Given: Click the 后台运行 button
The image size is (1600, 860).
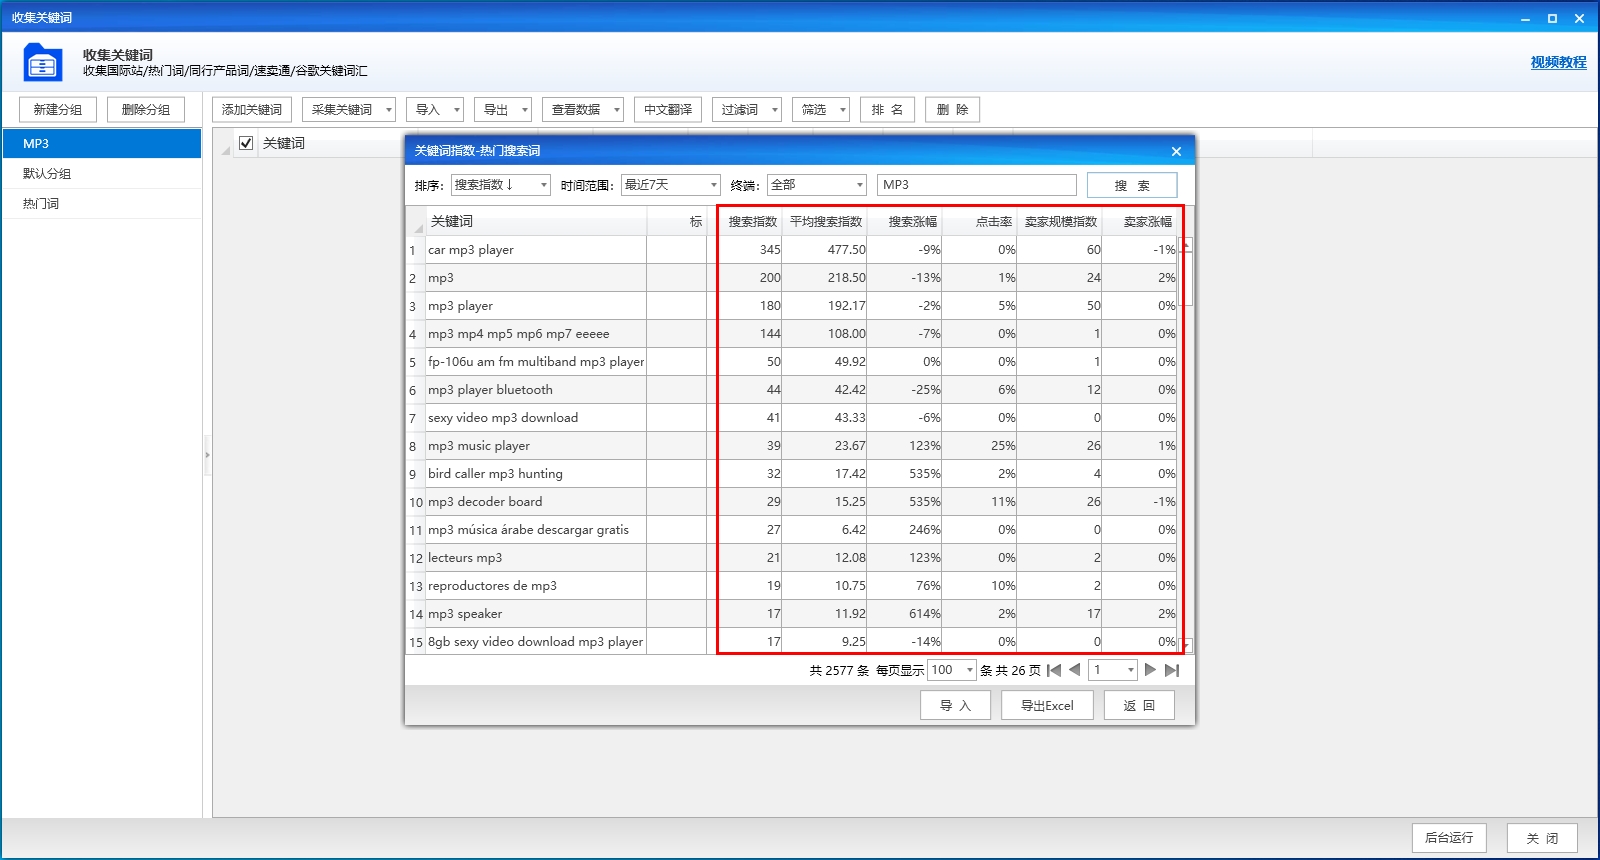Looking at the screenshot, I should tap(1449, 838).
